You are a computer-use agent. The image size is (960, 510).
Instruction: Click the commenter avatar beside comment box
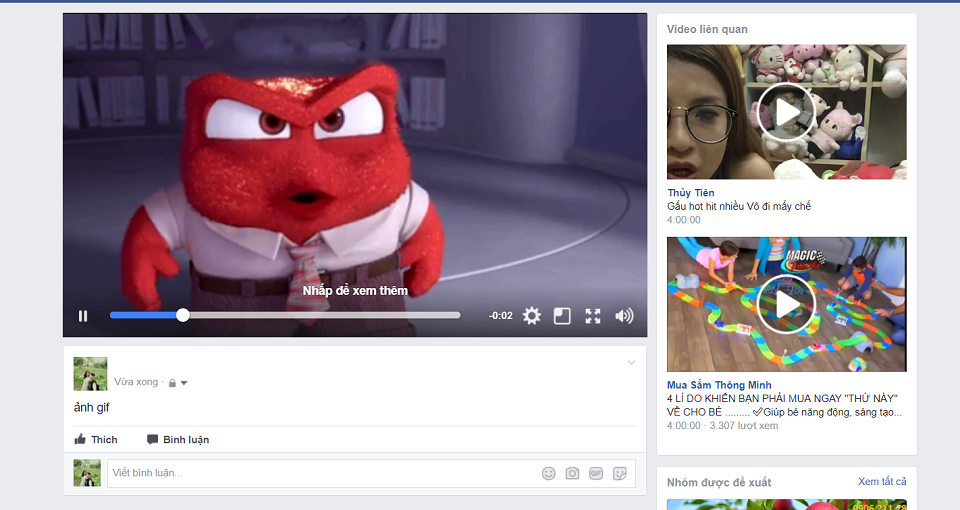coord(87,473)
